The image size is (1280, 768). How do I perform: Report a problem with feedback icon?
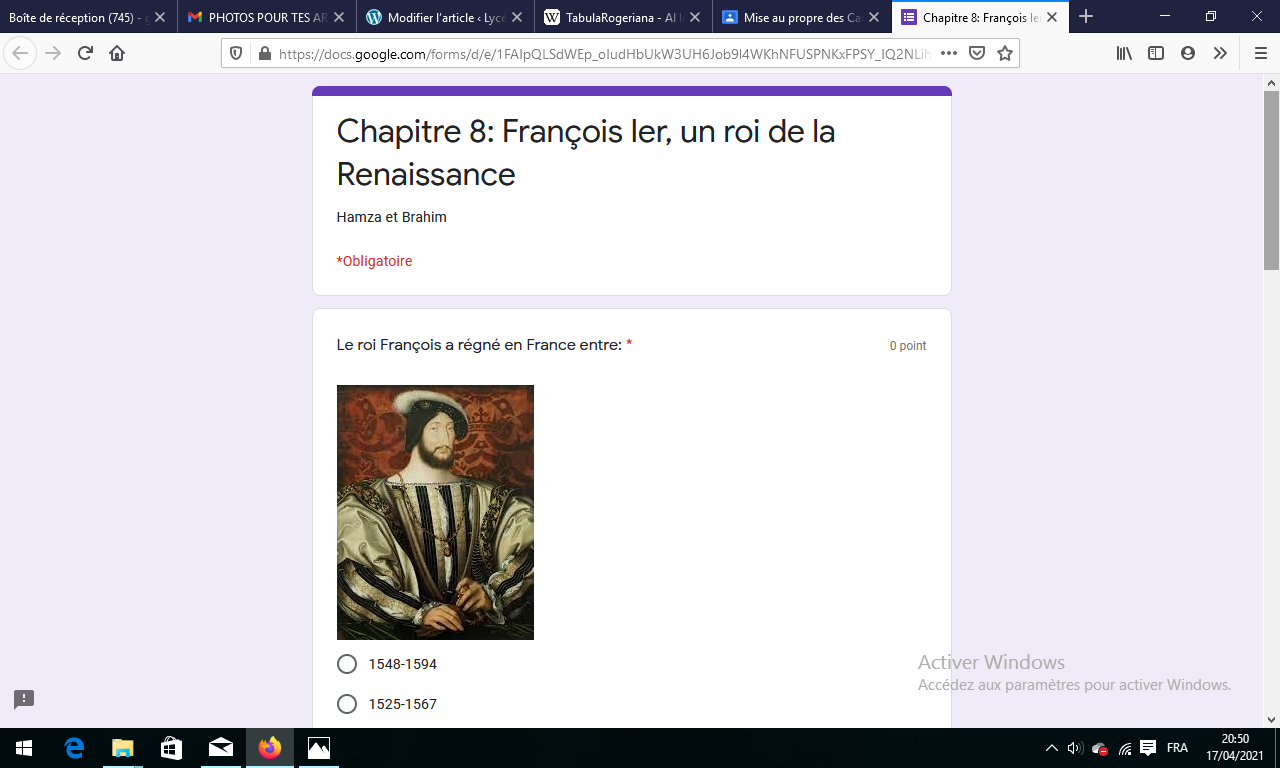pos(24,699)
